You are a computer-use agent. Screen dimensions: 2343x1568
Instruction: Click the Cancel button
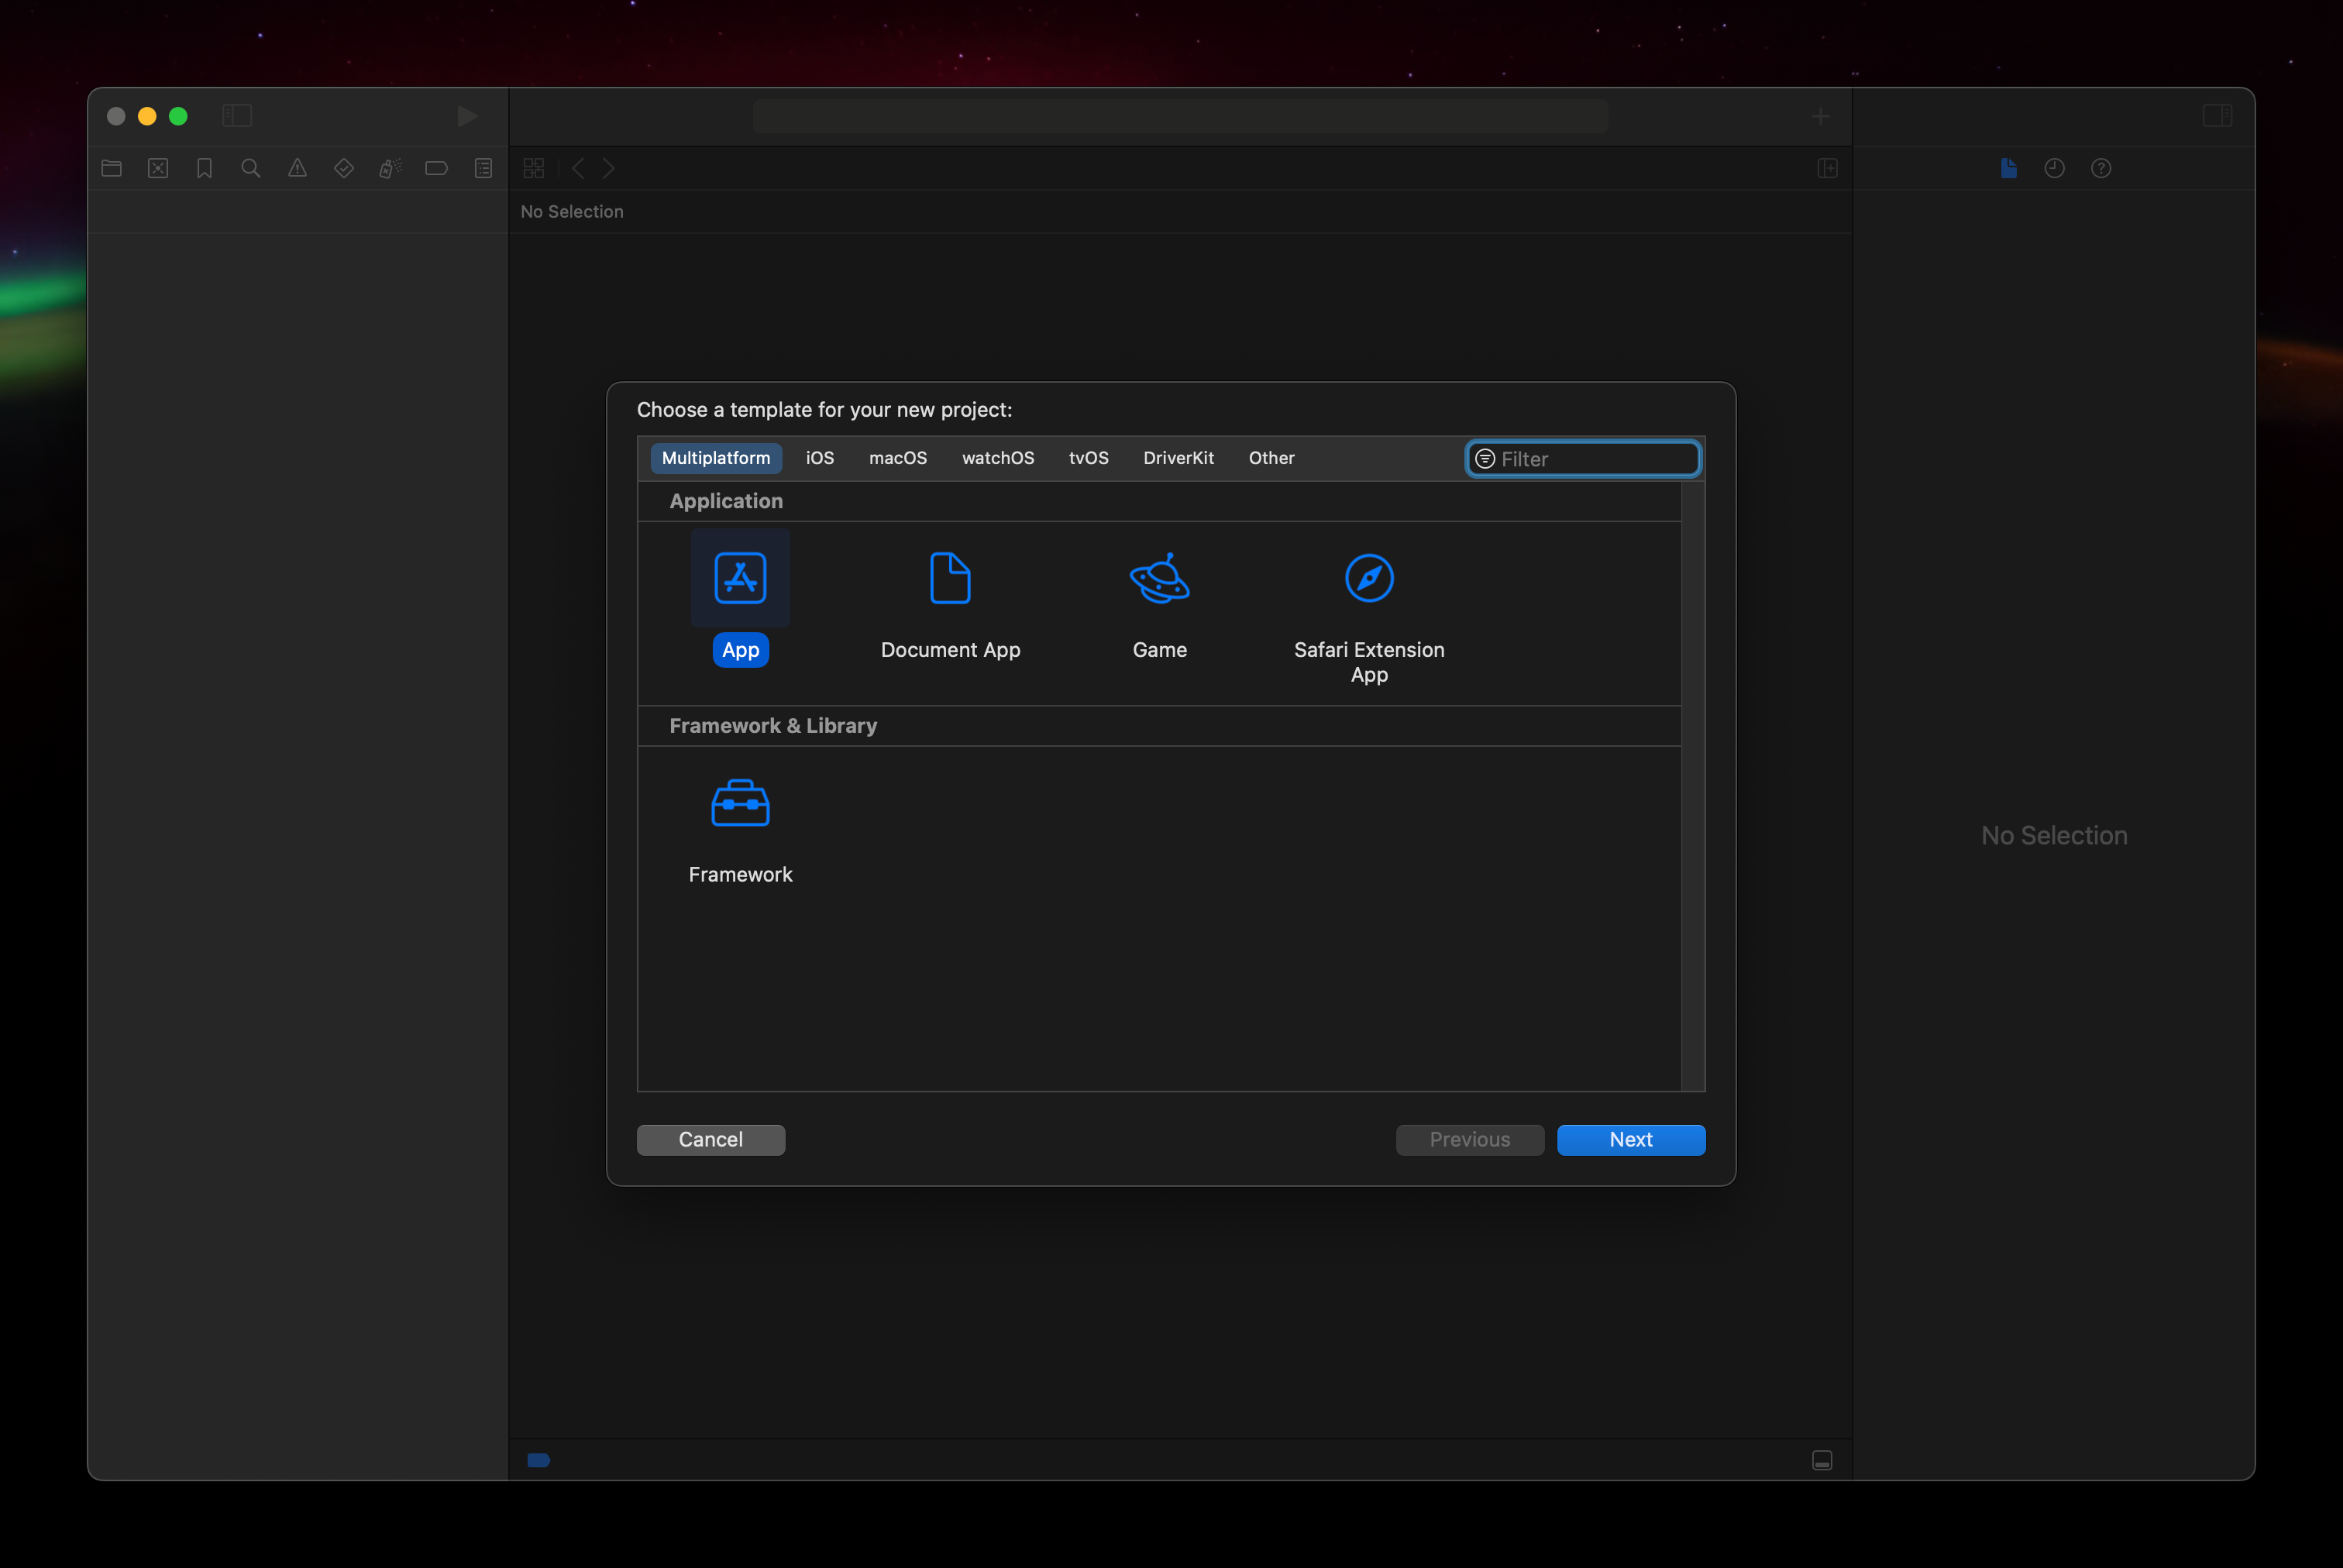pyautogui.click(x=710, y=1140)
